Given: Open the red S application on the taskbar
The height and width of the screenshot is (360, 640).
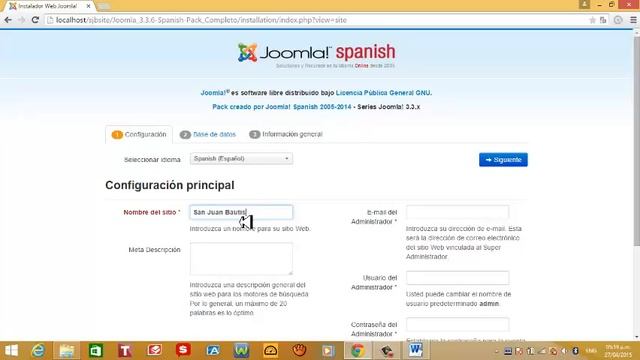Looking at the screenshot, I should coord(183,351).
